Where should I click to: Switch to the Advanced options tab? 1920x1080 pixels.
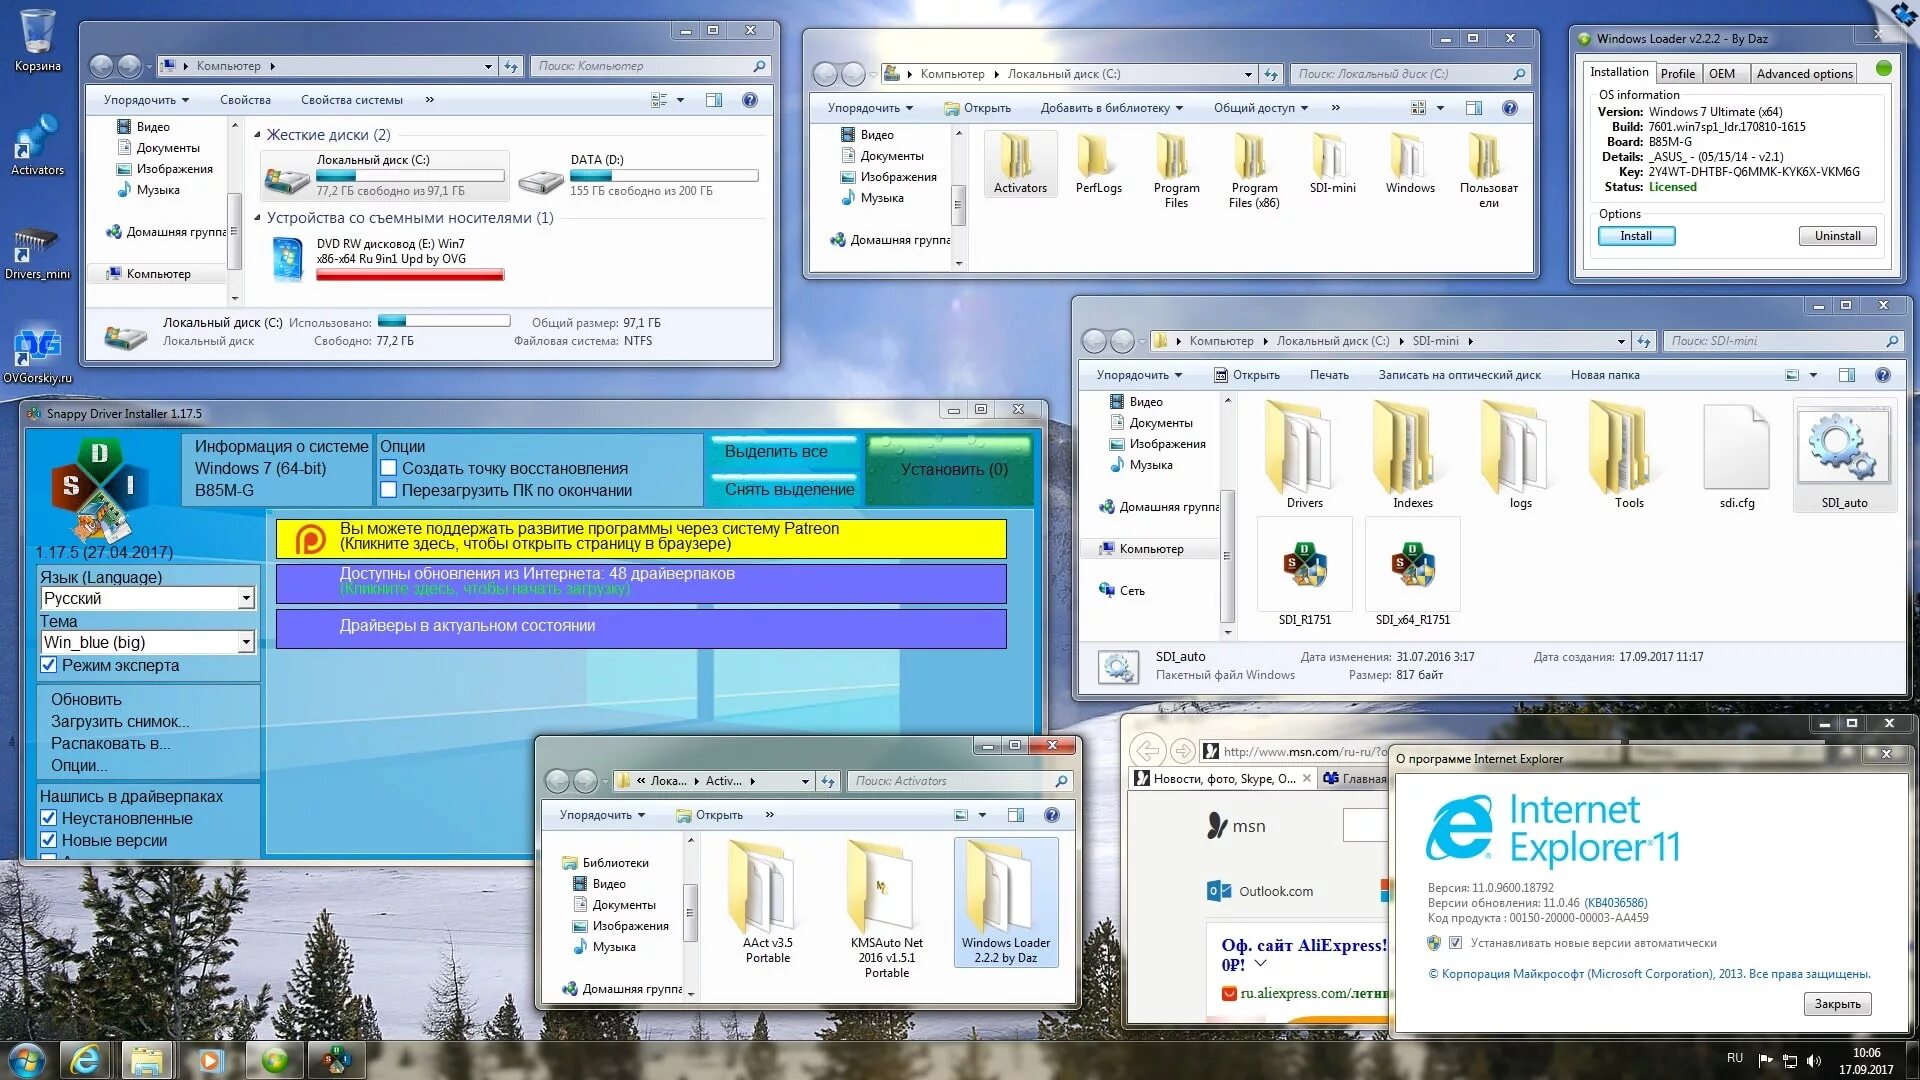click(1804, 74)
